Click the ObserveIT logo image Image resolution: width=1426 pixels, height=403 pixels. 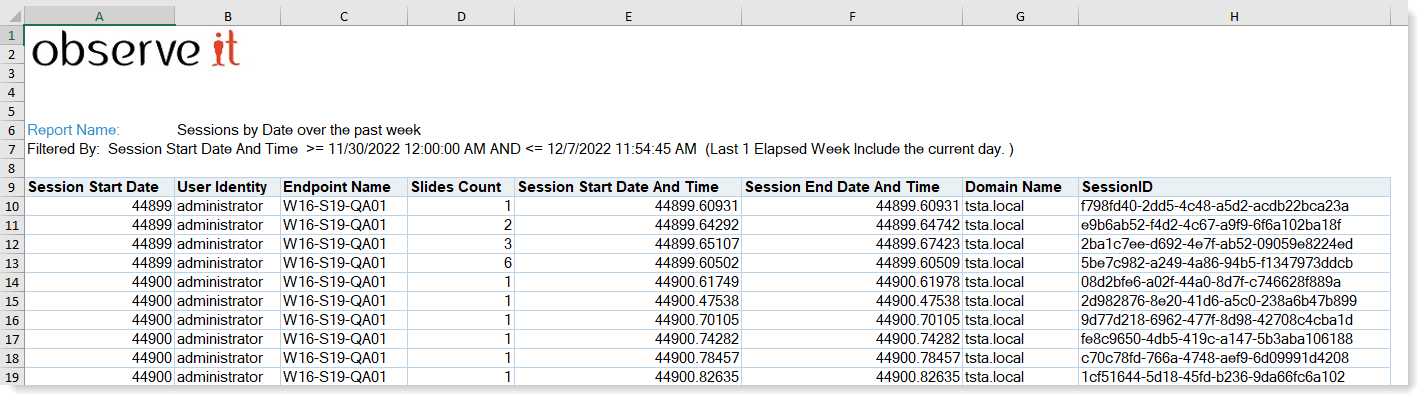(136, 50)
